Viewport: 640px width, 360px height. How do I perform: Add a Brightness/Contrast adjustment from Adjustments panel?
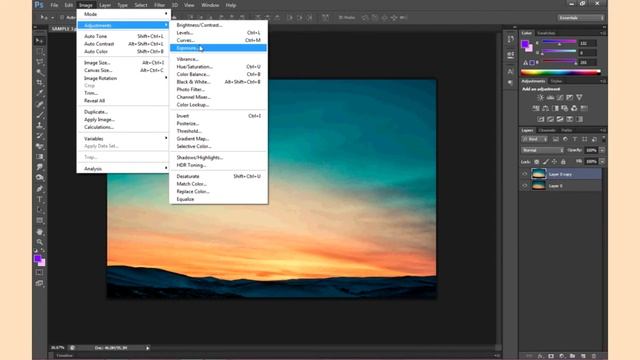click(540, 98)
